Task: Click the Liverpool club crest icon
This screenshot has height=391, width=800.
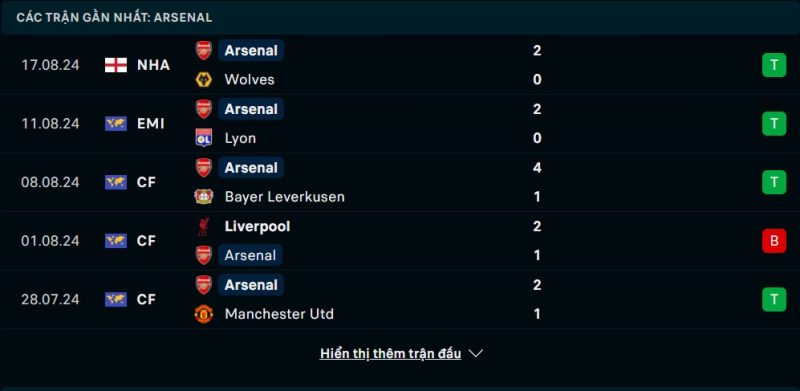Action: pos(204,226)
